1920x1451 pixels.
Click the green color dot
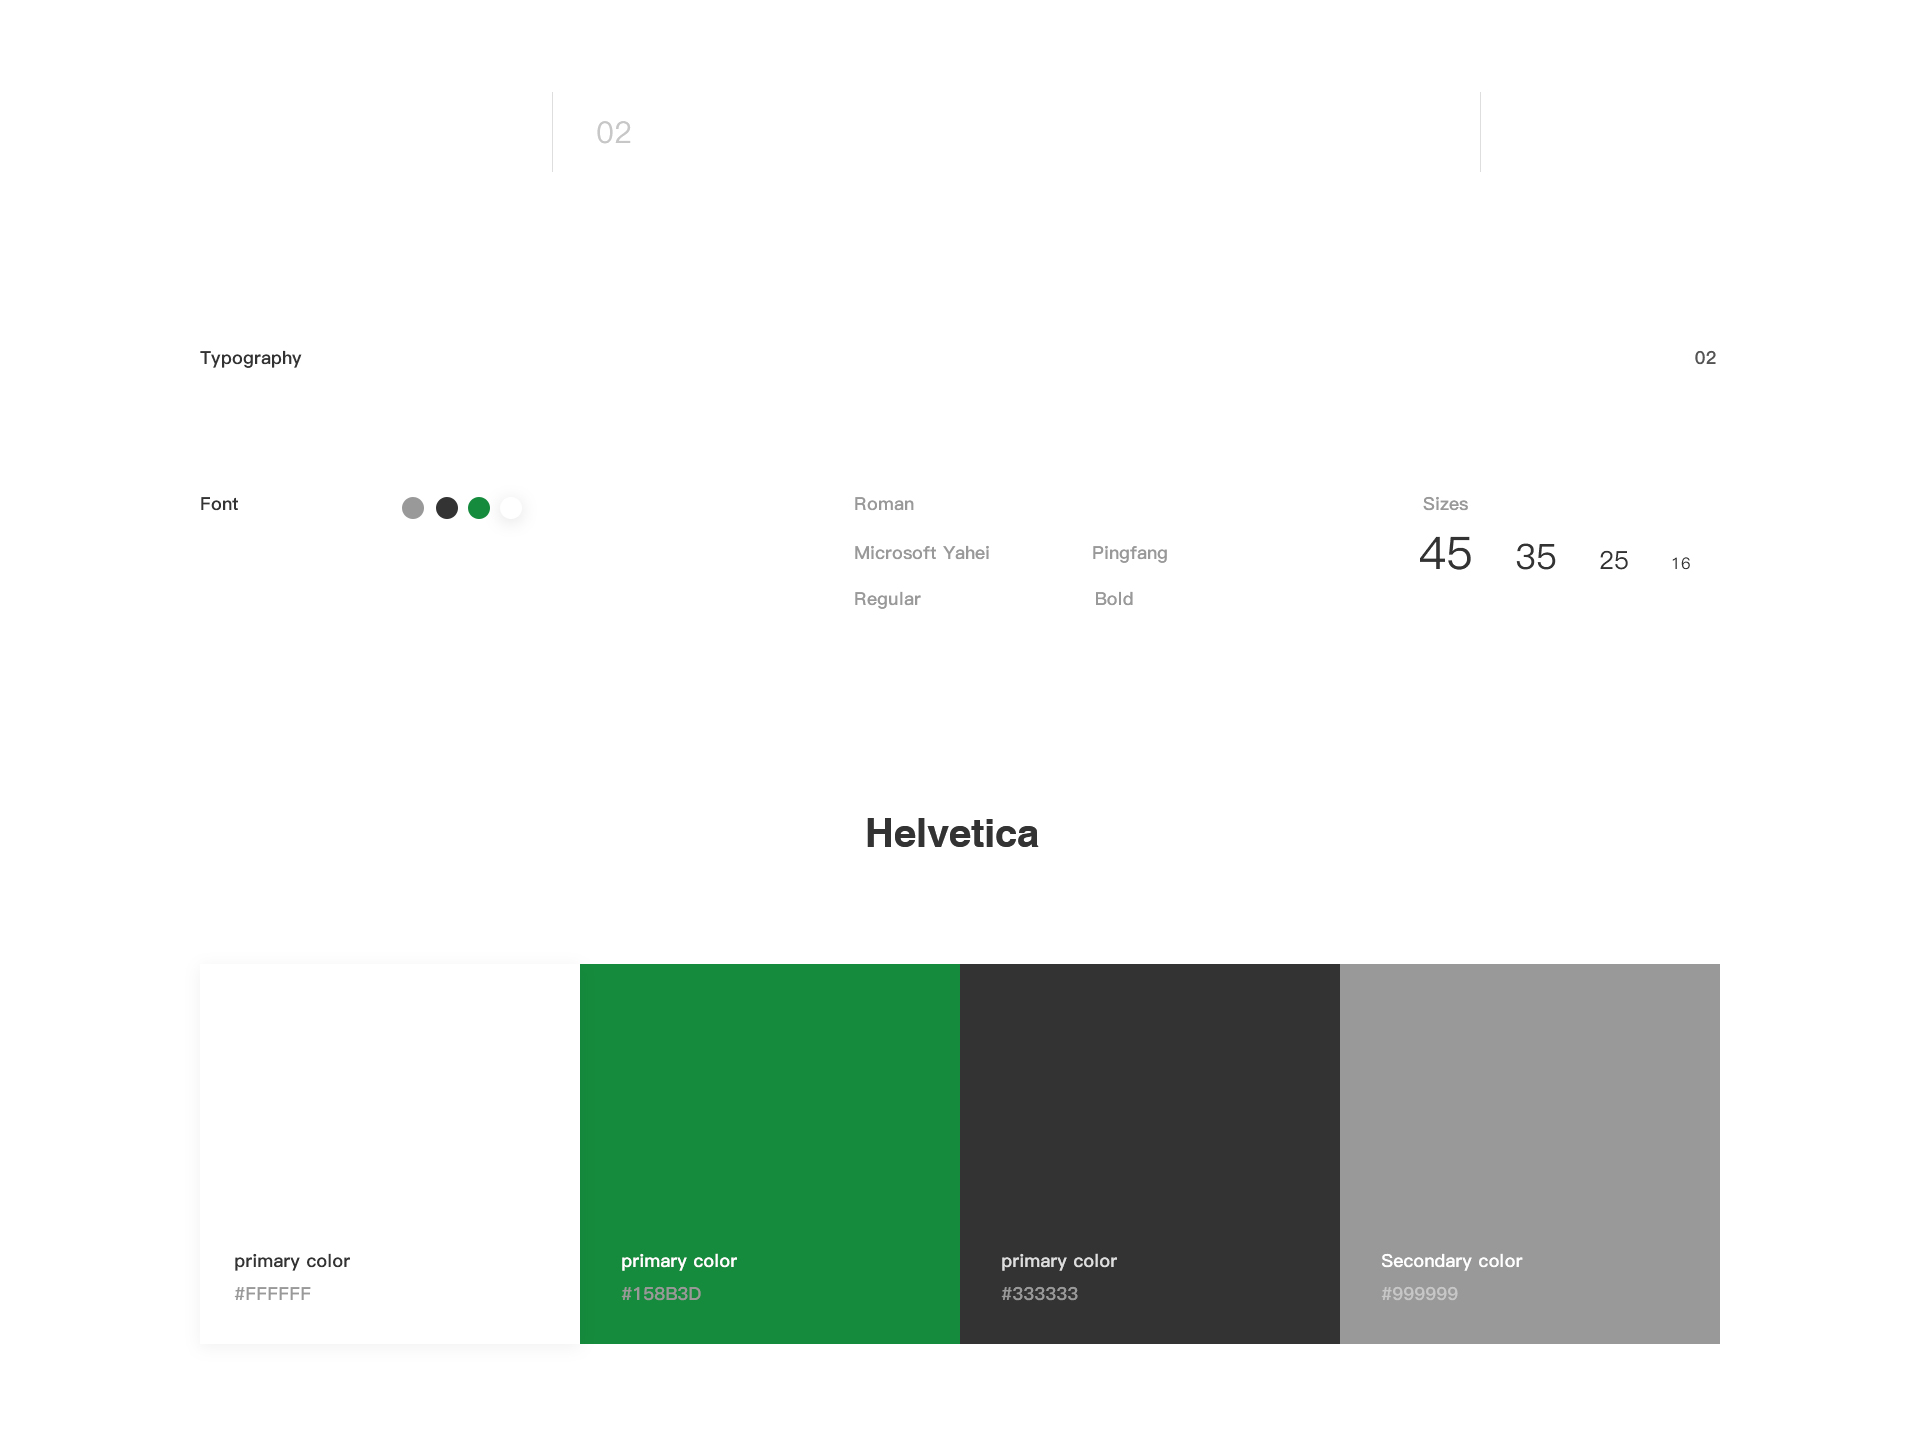pos(479,508)
